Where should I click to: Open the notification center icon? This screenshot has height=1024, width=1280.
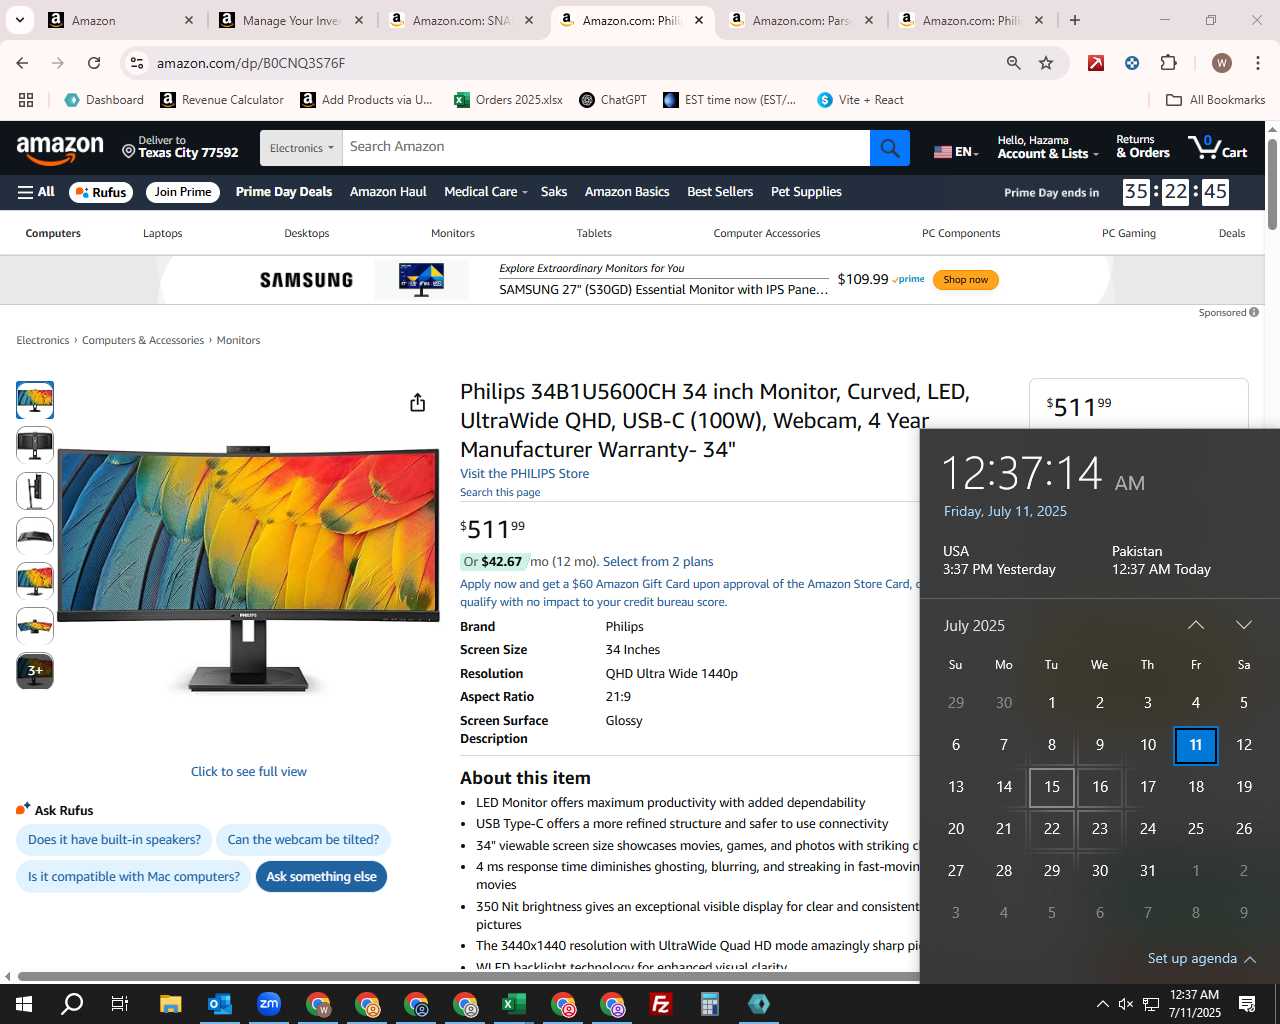pyautogui.click(x=1247, y=1004)
